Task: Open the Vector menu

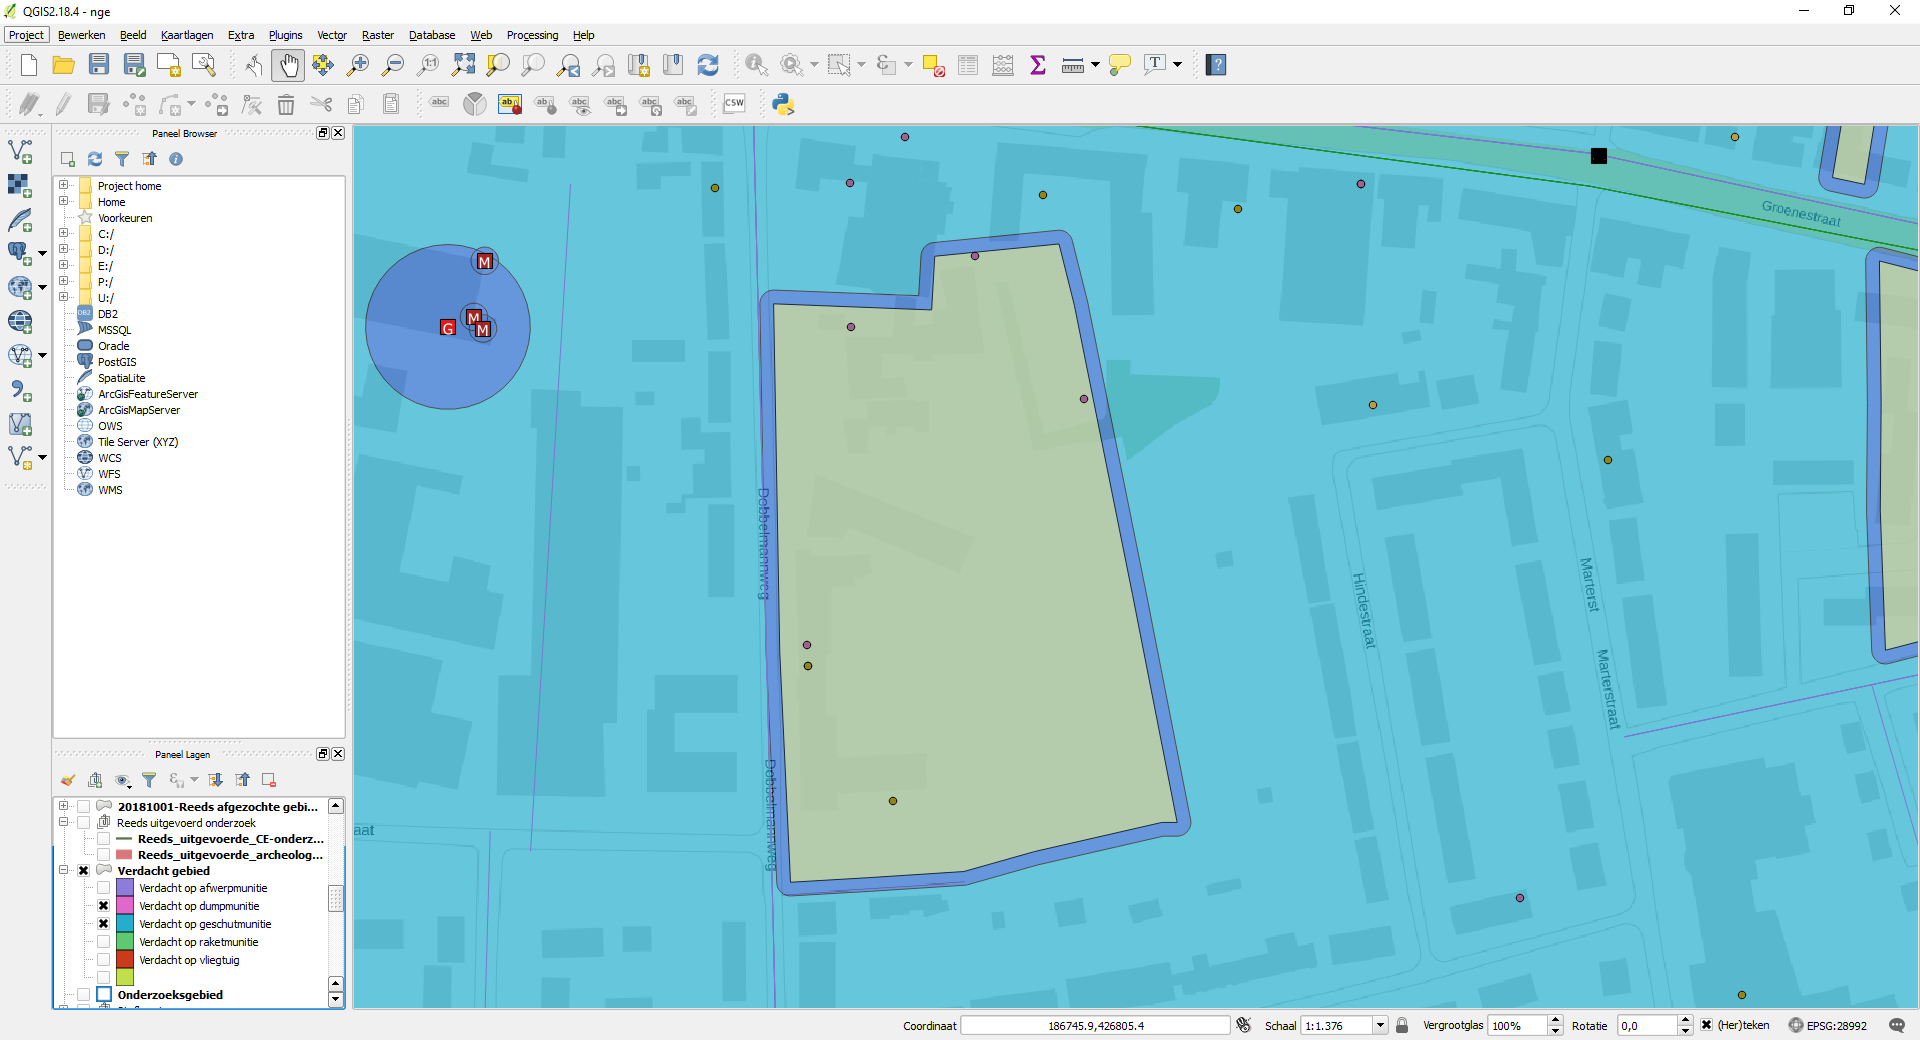Action: 332,35
